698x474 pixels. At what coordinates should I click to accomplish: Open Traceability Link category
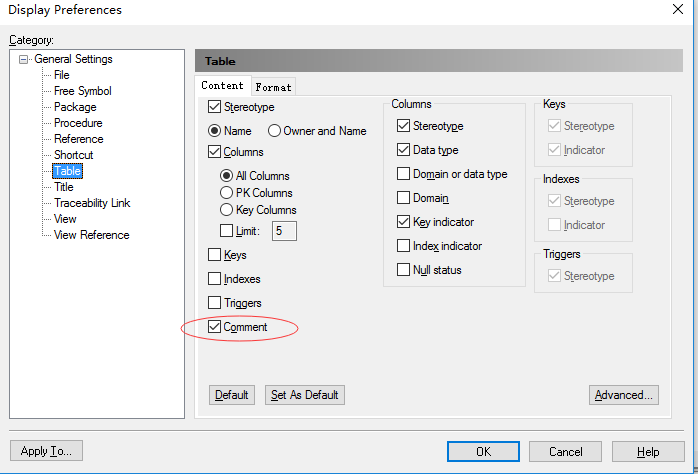(x=92, y=203)
